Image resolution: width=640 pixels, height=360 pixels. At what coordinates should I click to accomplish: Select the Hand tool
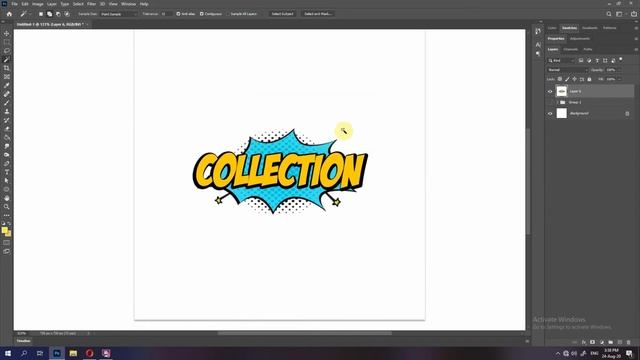point(7,198)
